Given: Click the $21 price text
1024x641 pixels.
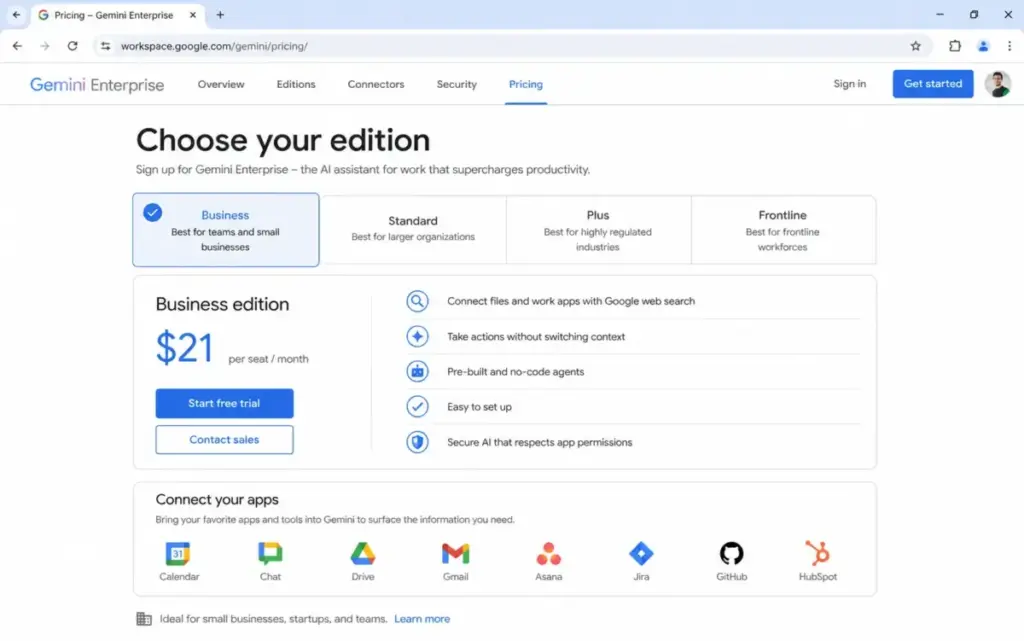Looking at the screenshot, I should (185, 347).
